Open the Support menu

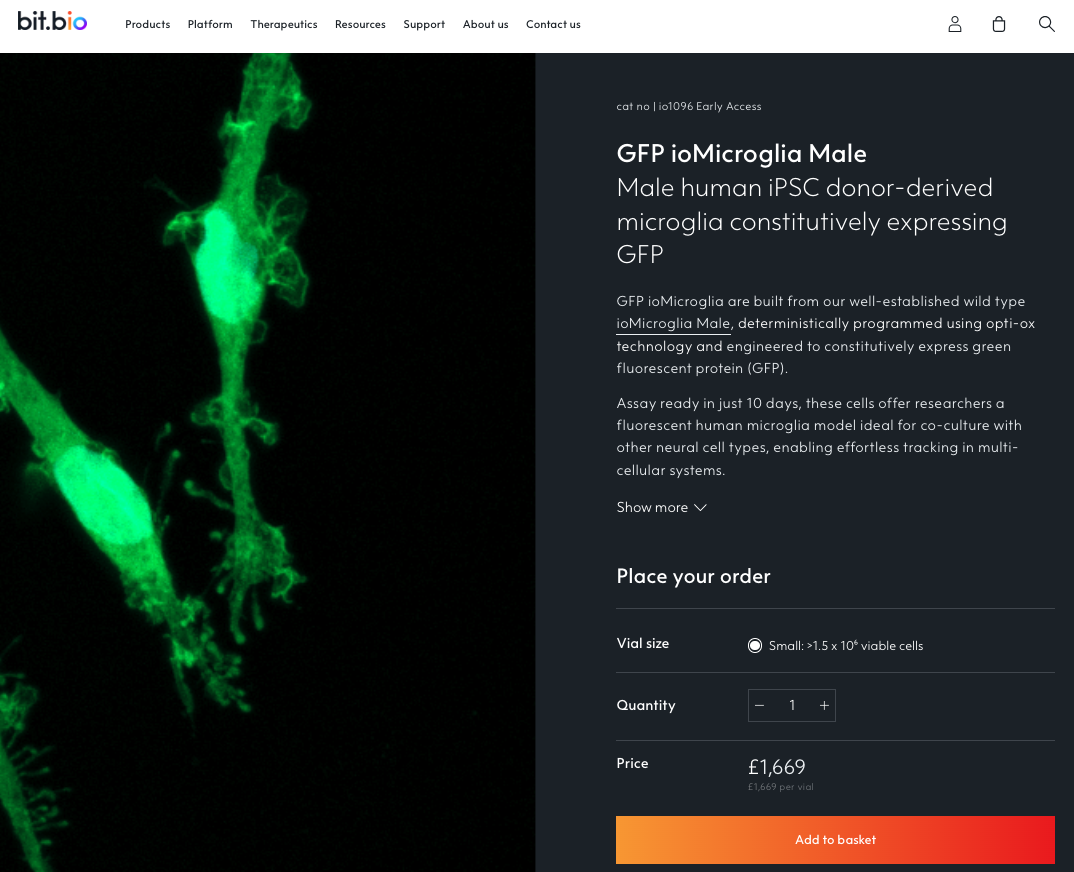[x=424, y=24]
